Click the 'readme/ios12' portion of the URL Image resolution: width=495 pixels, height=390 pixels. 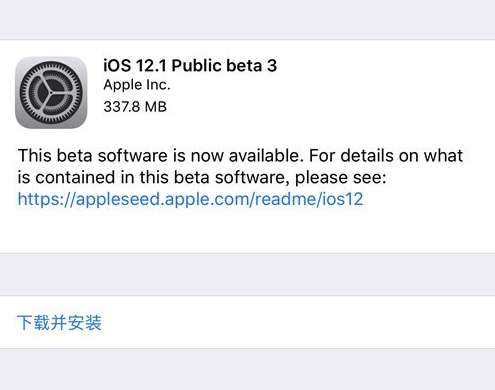pos(309,199)
